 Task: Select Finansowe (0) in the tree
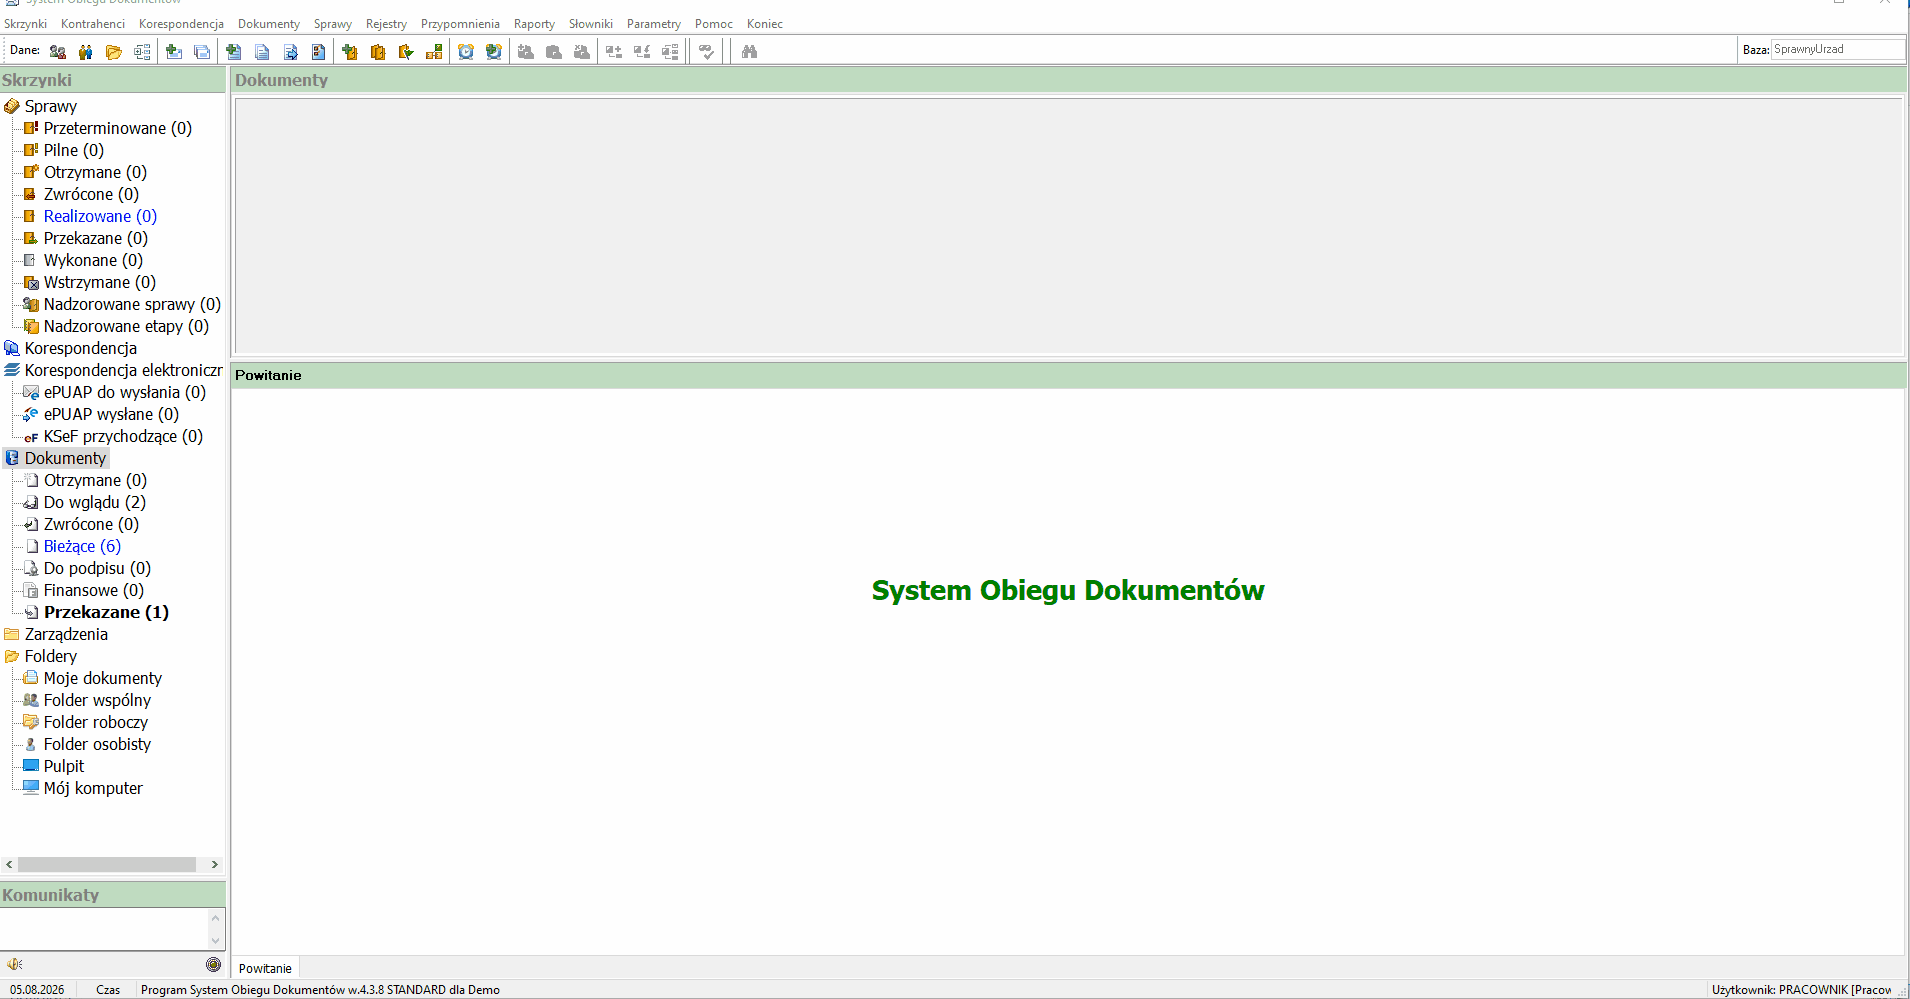(x=94, y=590)
